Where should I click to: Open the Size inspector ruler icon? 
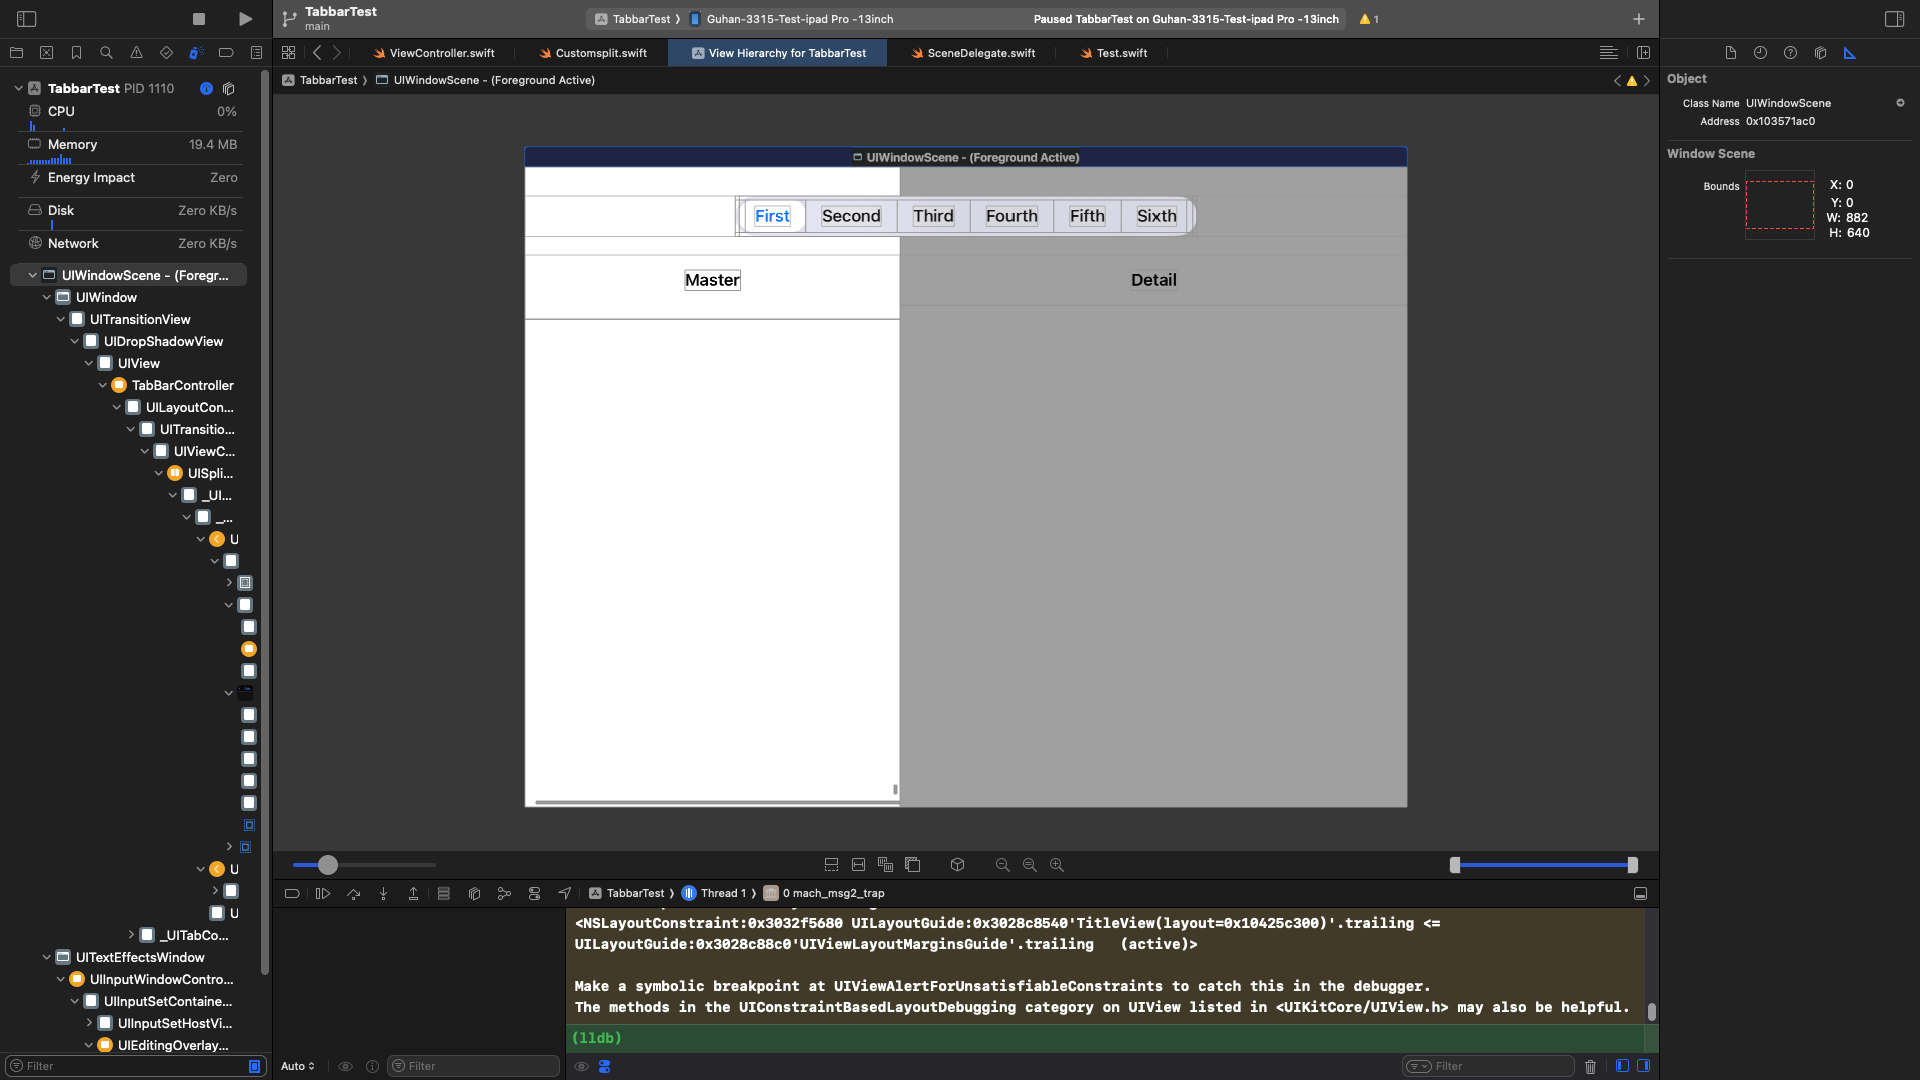click(1850, 53)
